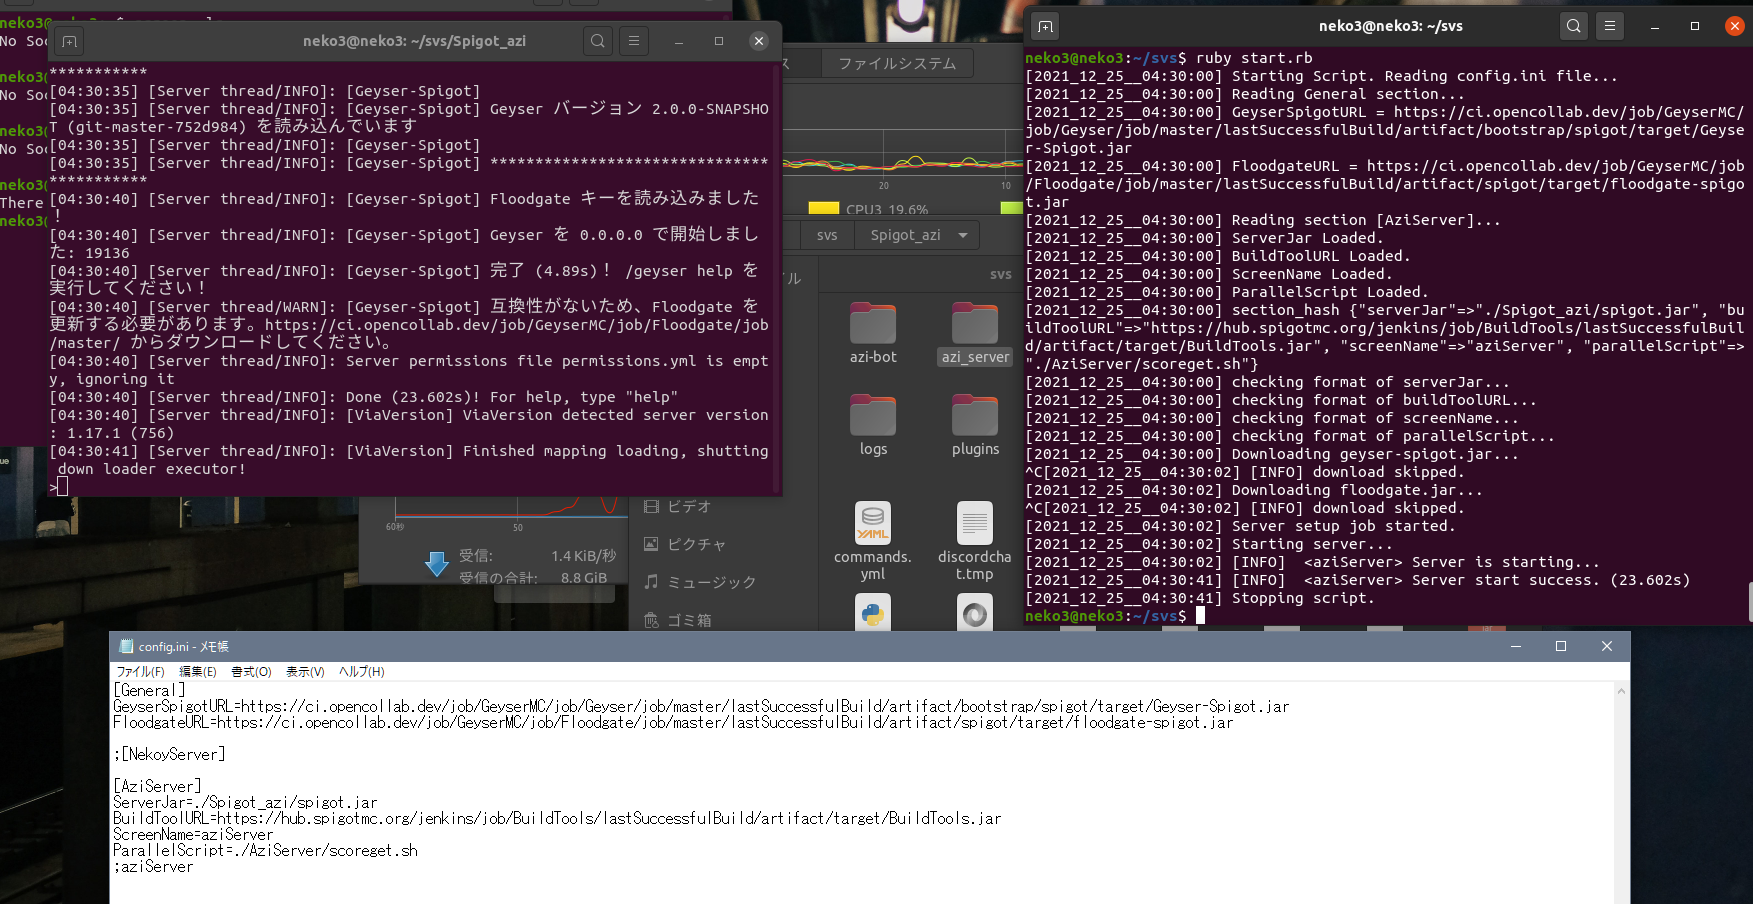
Task: Click the prompt line in Spigot_azi terminal
Action: coord(58,487)
